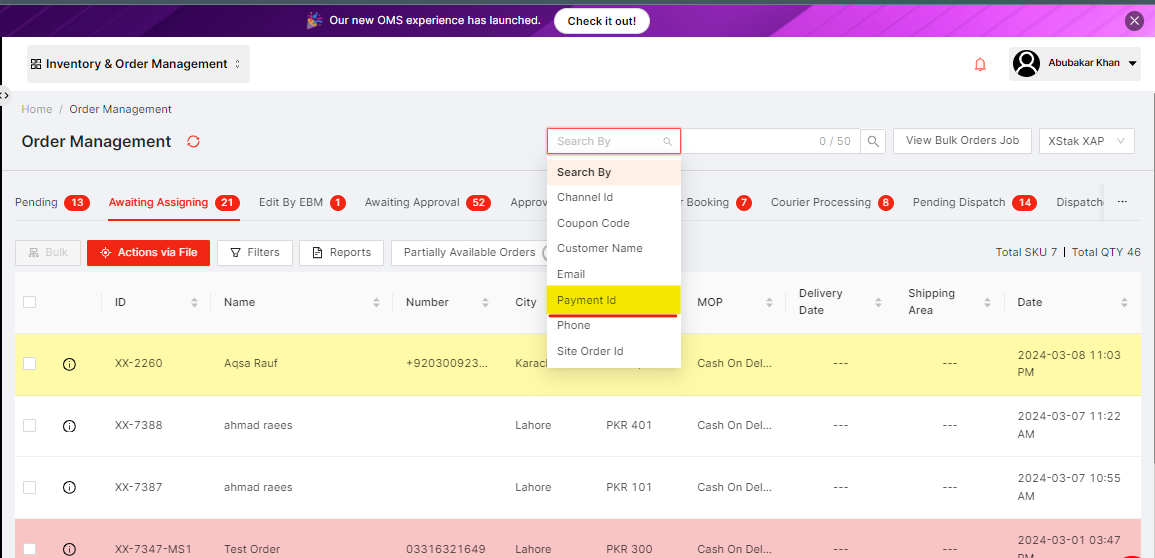Expand the XStak XAP dropdown
This screenshot has height=558, width=1155.
point(1086,141)
